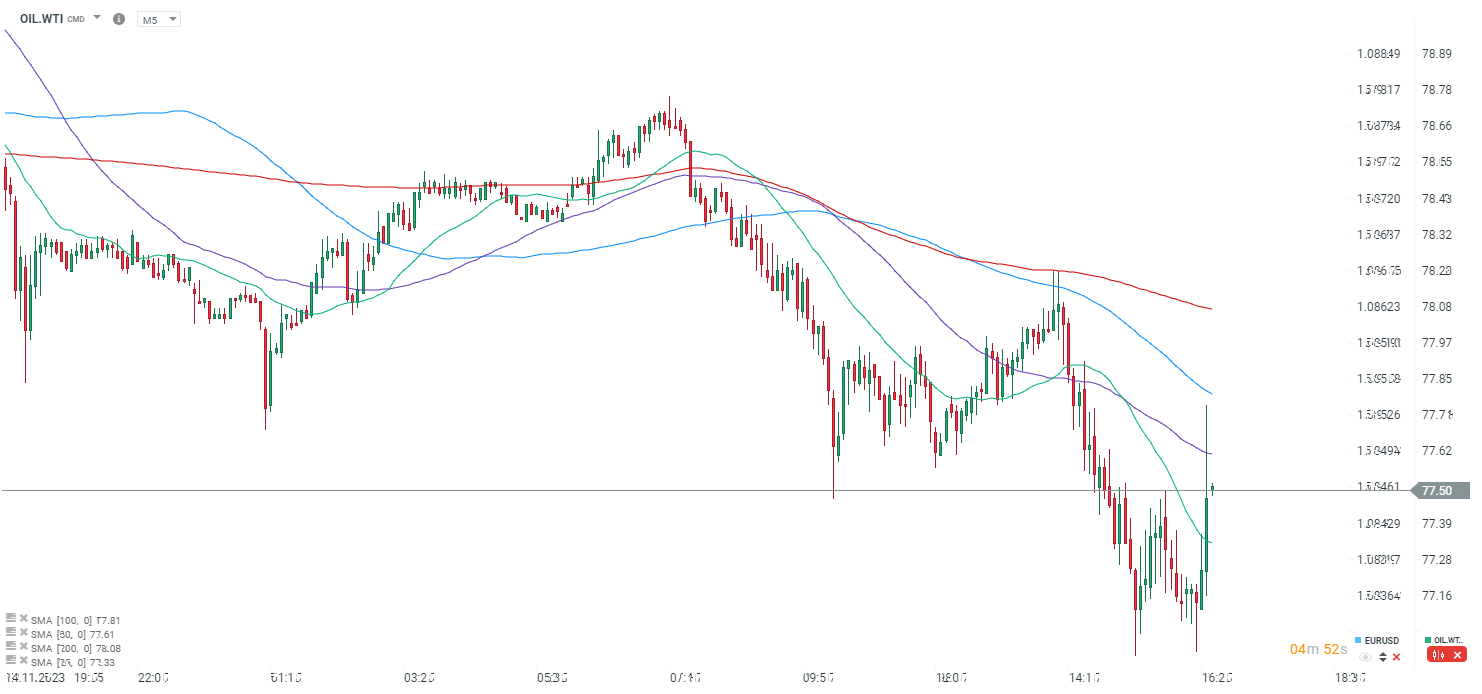The height and width of the screenshot is (694, 1482).
Task: Delete the bottom SMA indicator (77.33)
Action: tap(23, 661)
